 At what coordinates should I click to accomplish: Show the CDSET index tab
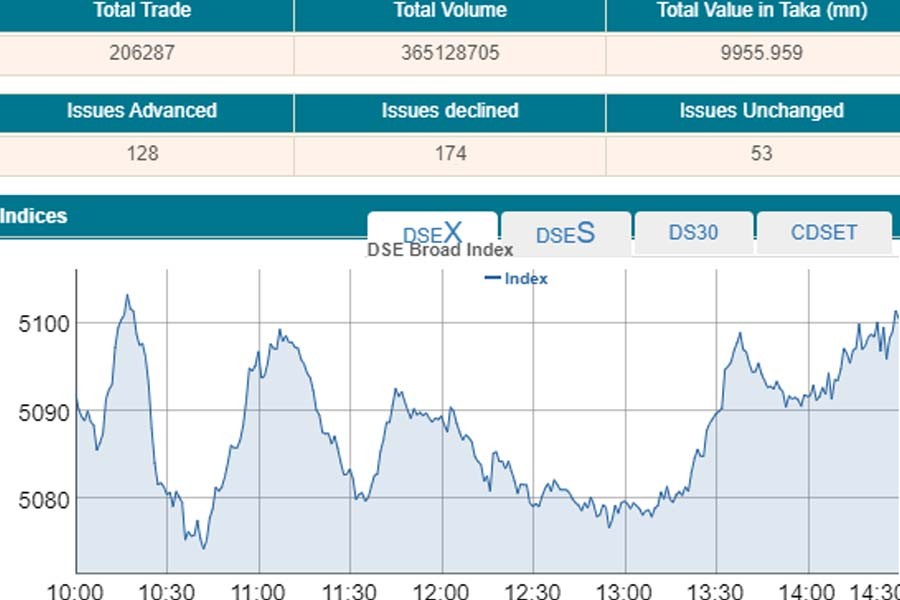[823, 232]
